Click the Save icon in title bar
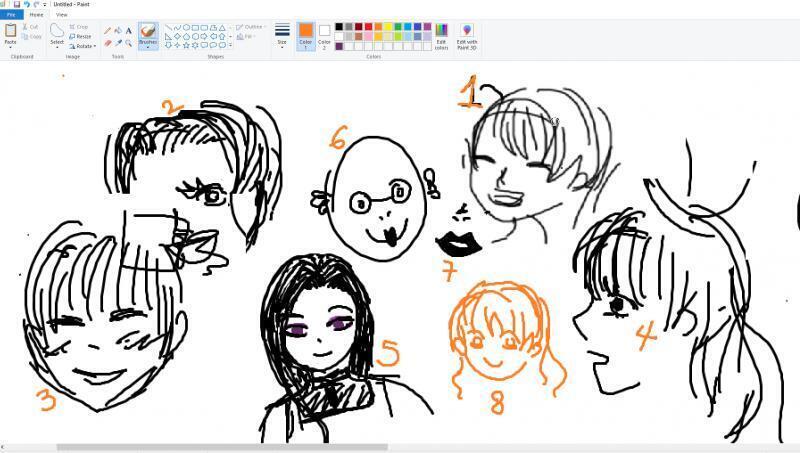Screen dimensions: 800x453 (17, 4)
